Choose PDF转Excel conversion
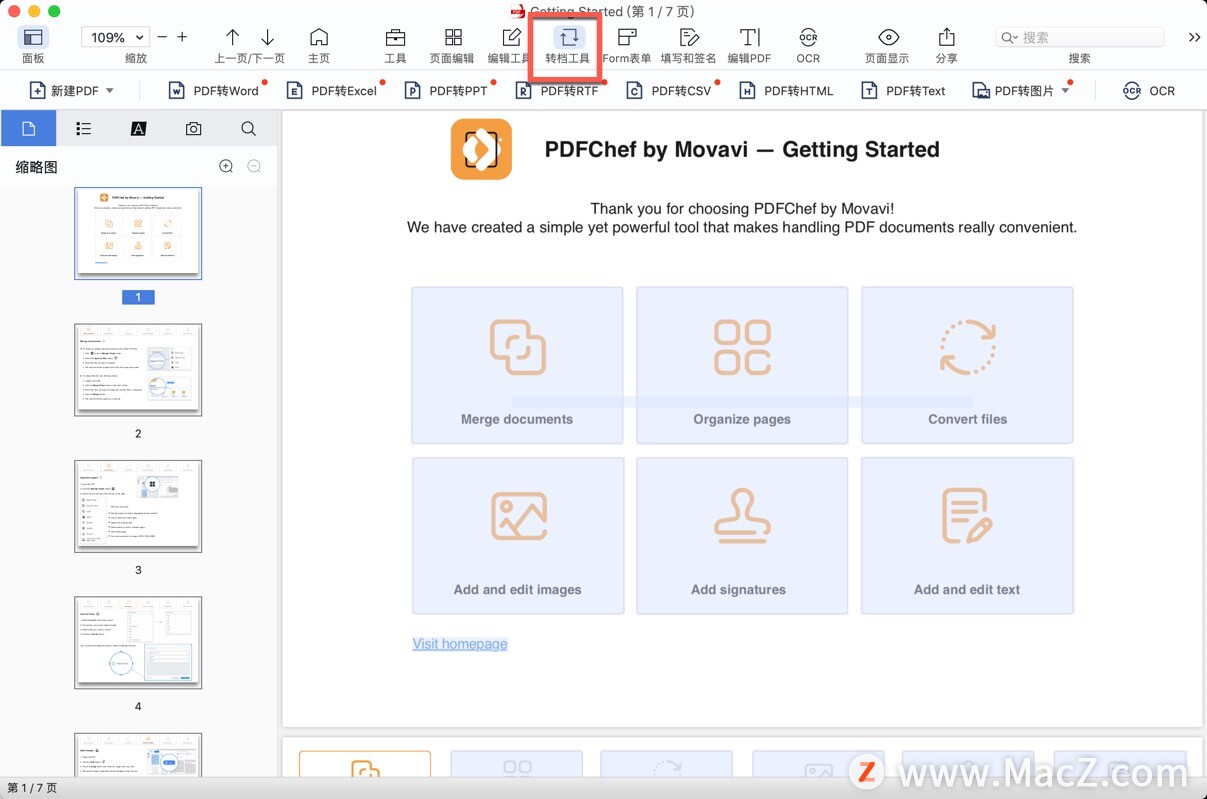 [x=332, y=91]
